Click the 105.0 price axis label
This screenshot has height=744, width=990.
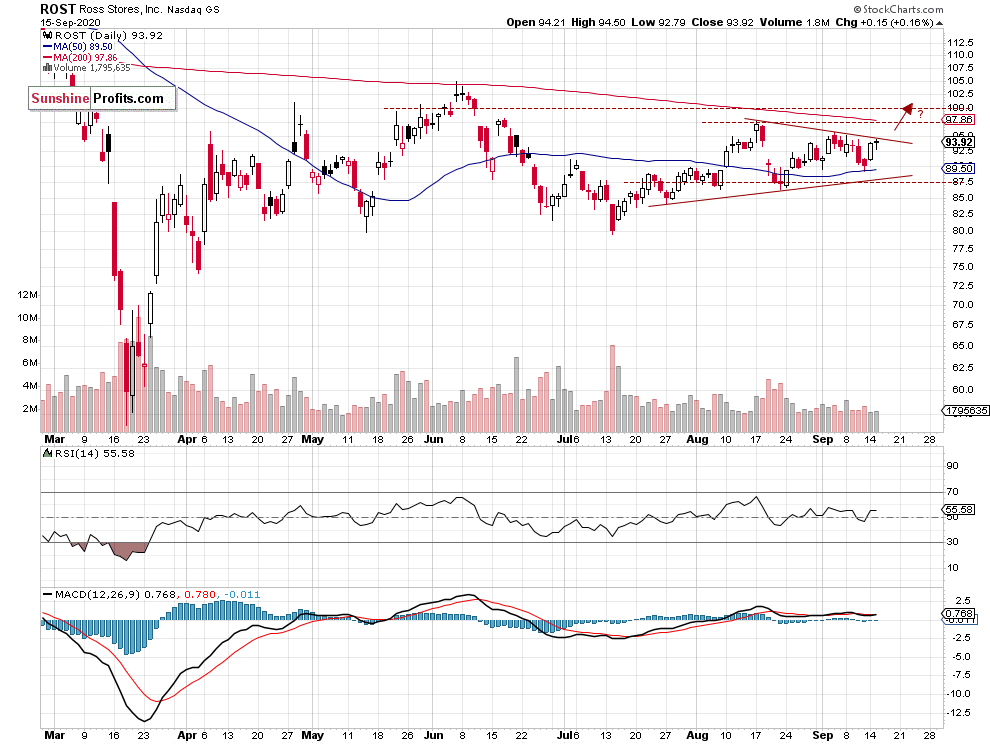pos(960,80)
